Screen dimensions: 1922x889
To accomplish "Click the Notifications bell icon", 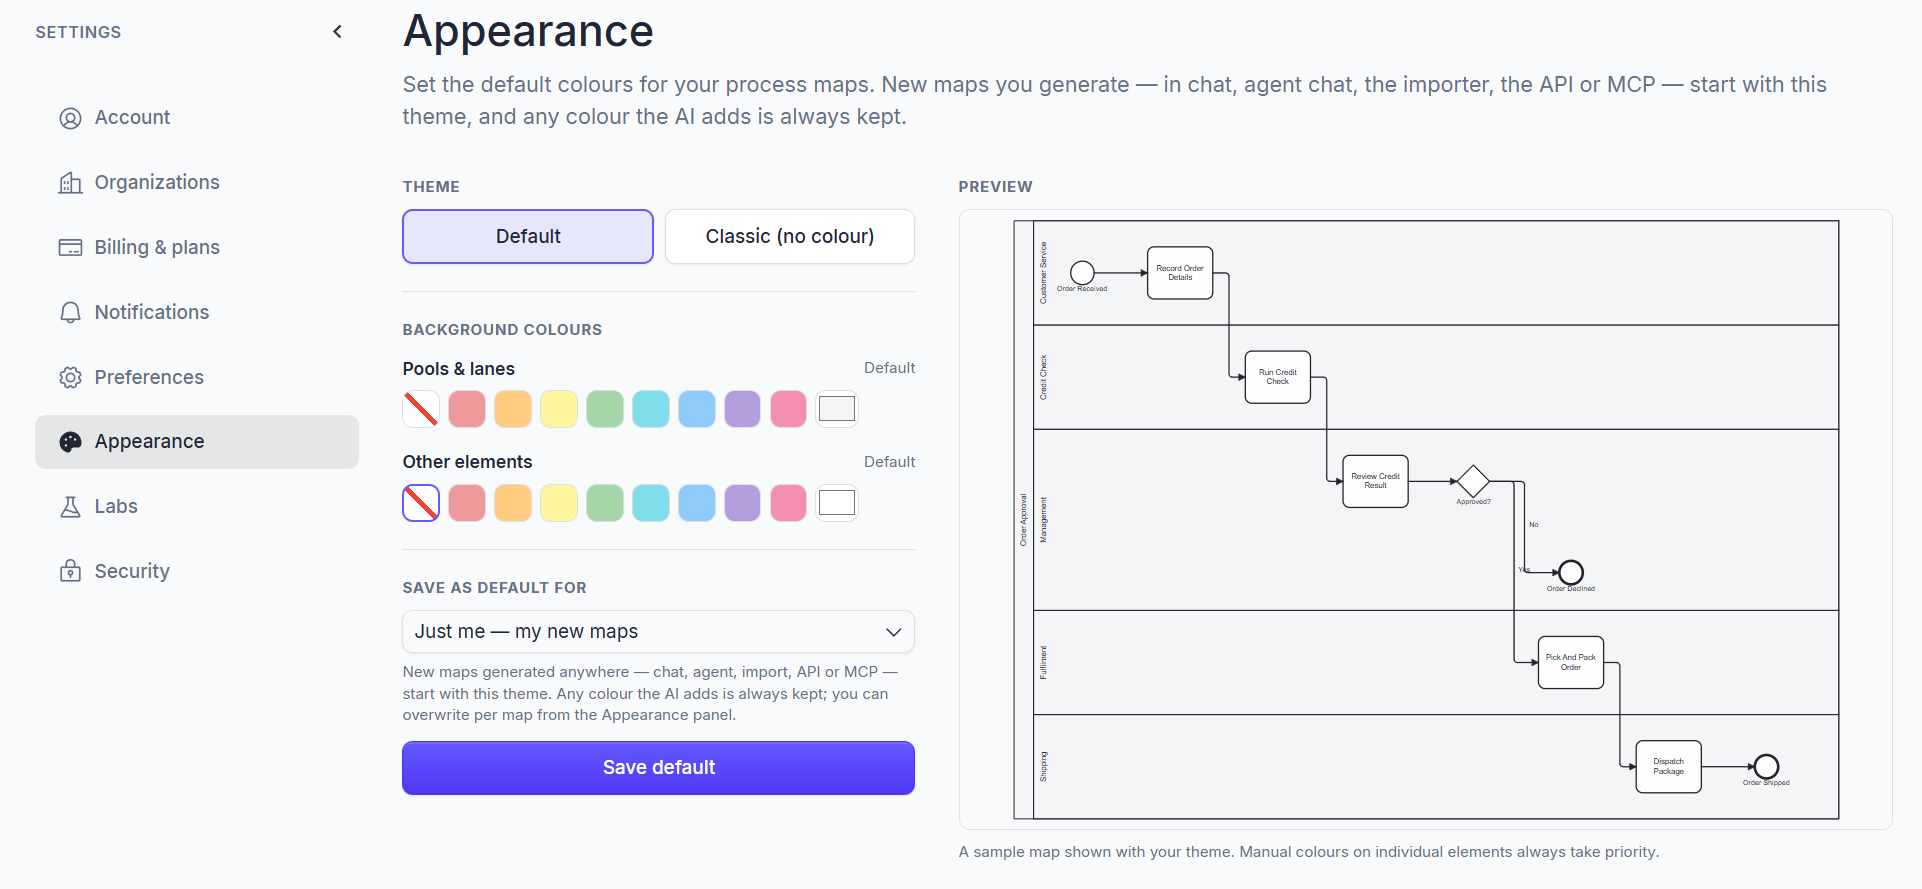I will coord(70,312).
